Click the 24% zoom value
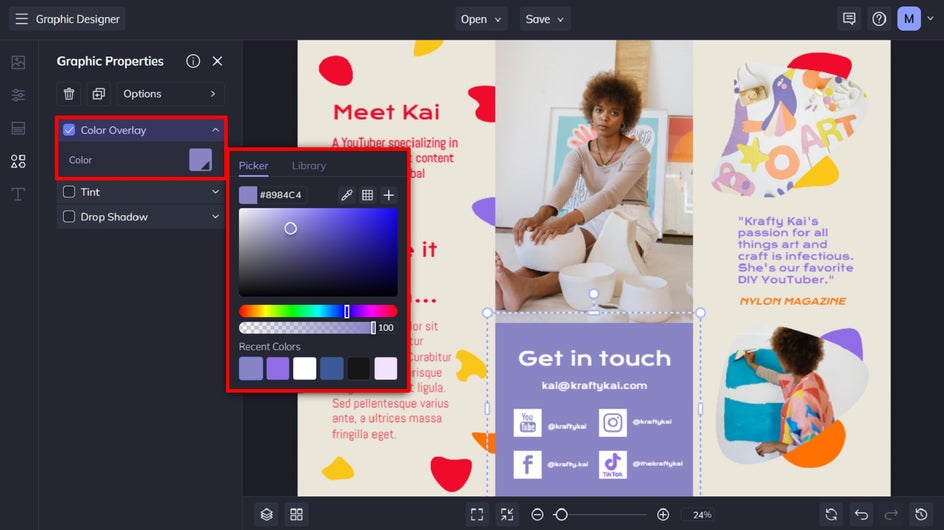Image resolution: width=944 pixels, height=530 pixels. click(702, 514)
